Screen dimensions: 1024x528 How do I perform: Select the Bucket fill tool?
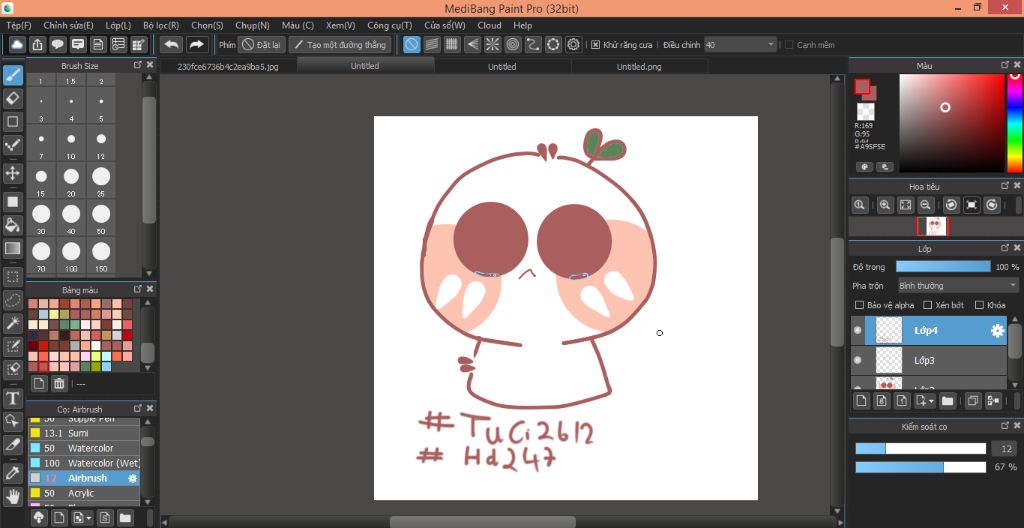13,224
